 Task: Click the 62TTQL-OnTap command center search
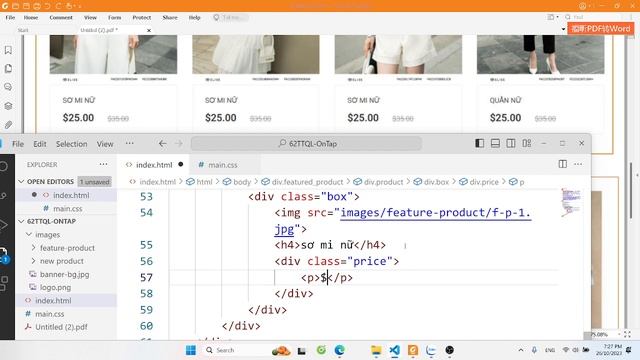(306, 144)
